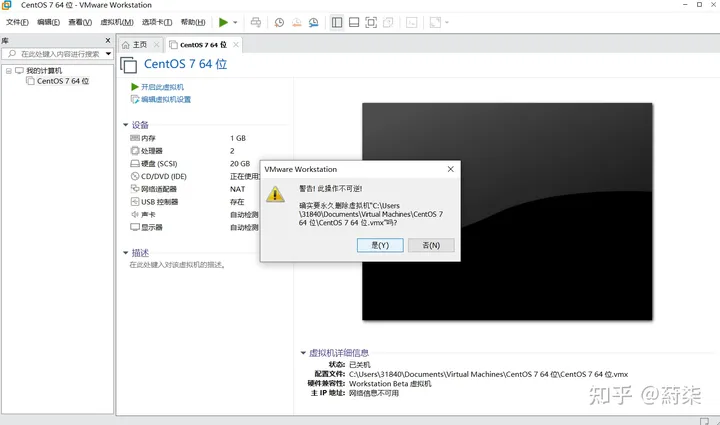Click the yellow warning triangle icon

275,194
